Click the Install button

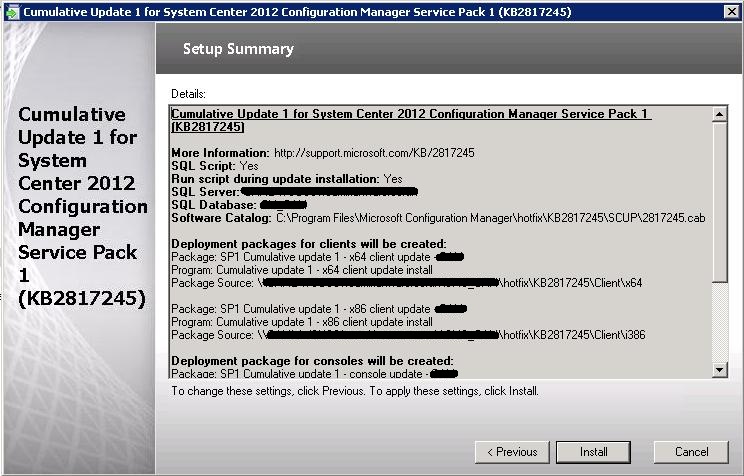pos(593,452)
